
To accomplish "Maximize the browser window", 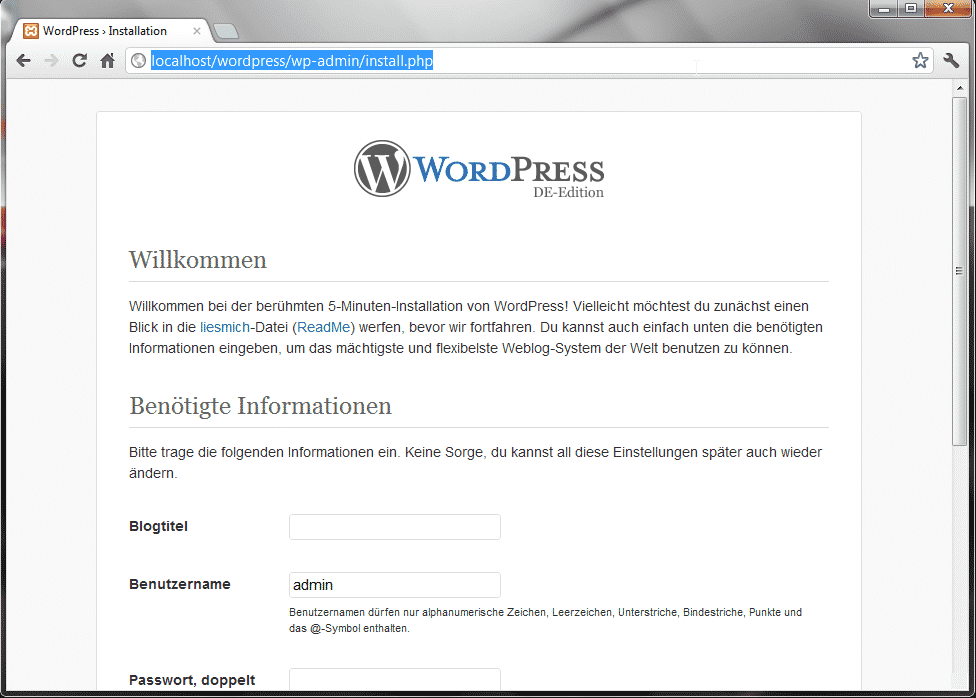I will pyautogui.click(x=911, y=9).
